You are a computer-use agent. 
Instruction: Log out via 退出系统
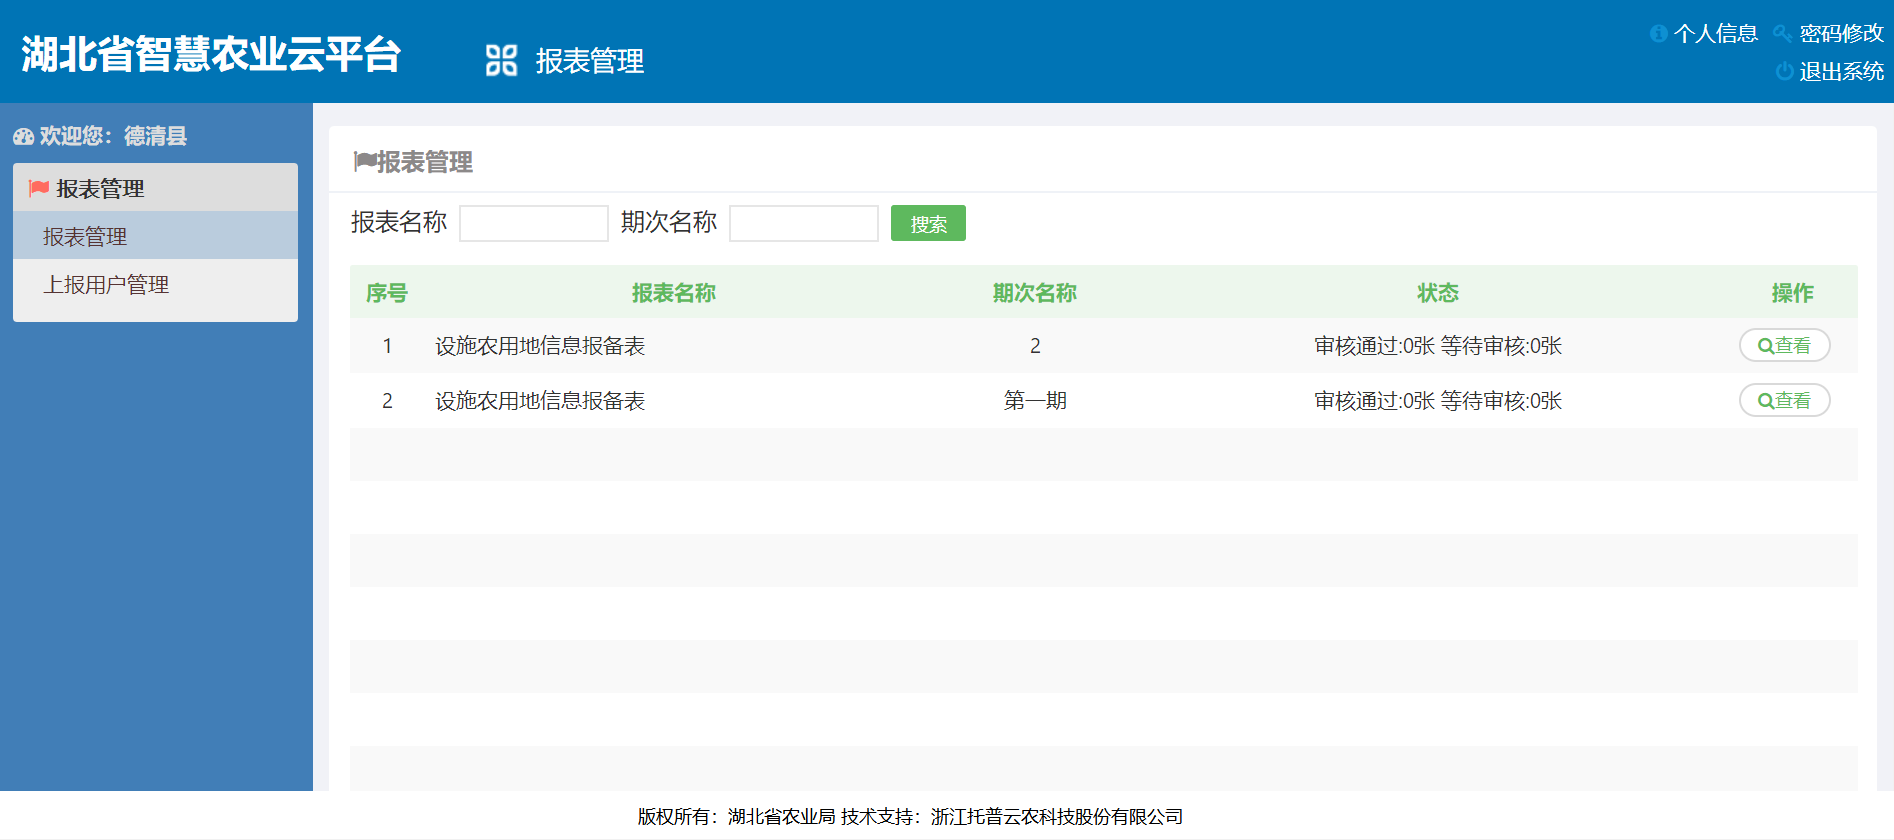(x=1842, y=71)
